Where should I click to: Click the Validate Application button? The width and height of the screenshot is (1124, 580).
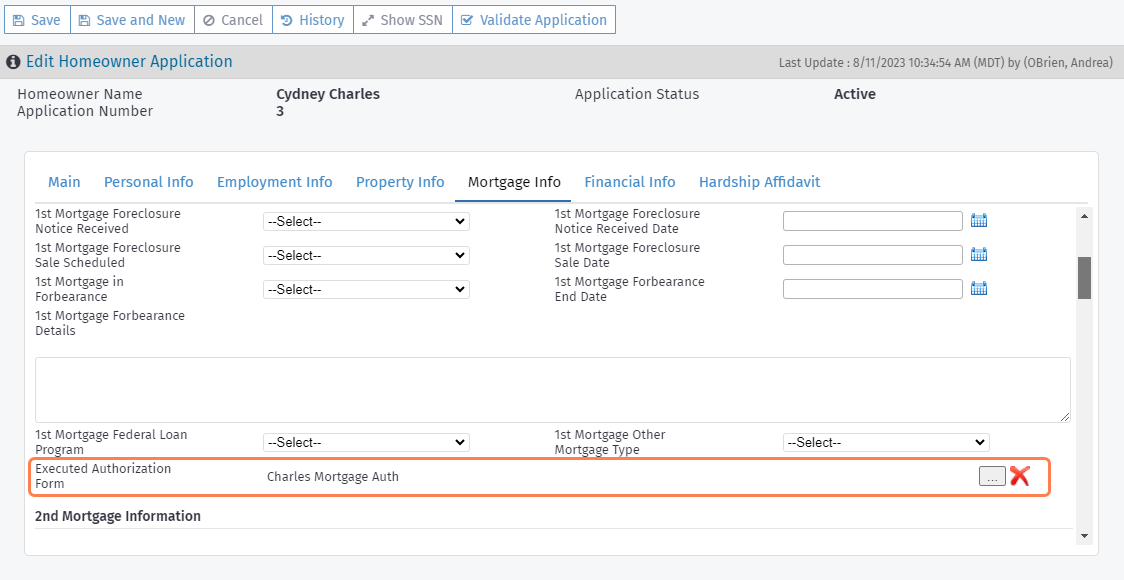[x=533, y=19]
